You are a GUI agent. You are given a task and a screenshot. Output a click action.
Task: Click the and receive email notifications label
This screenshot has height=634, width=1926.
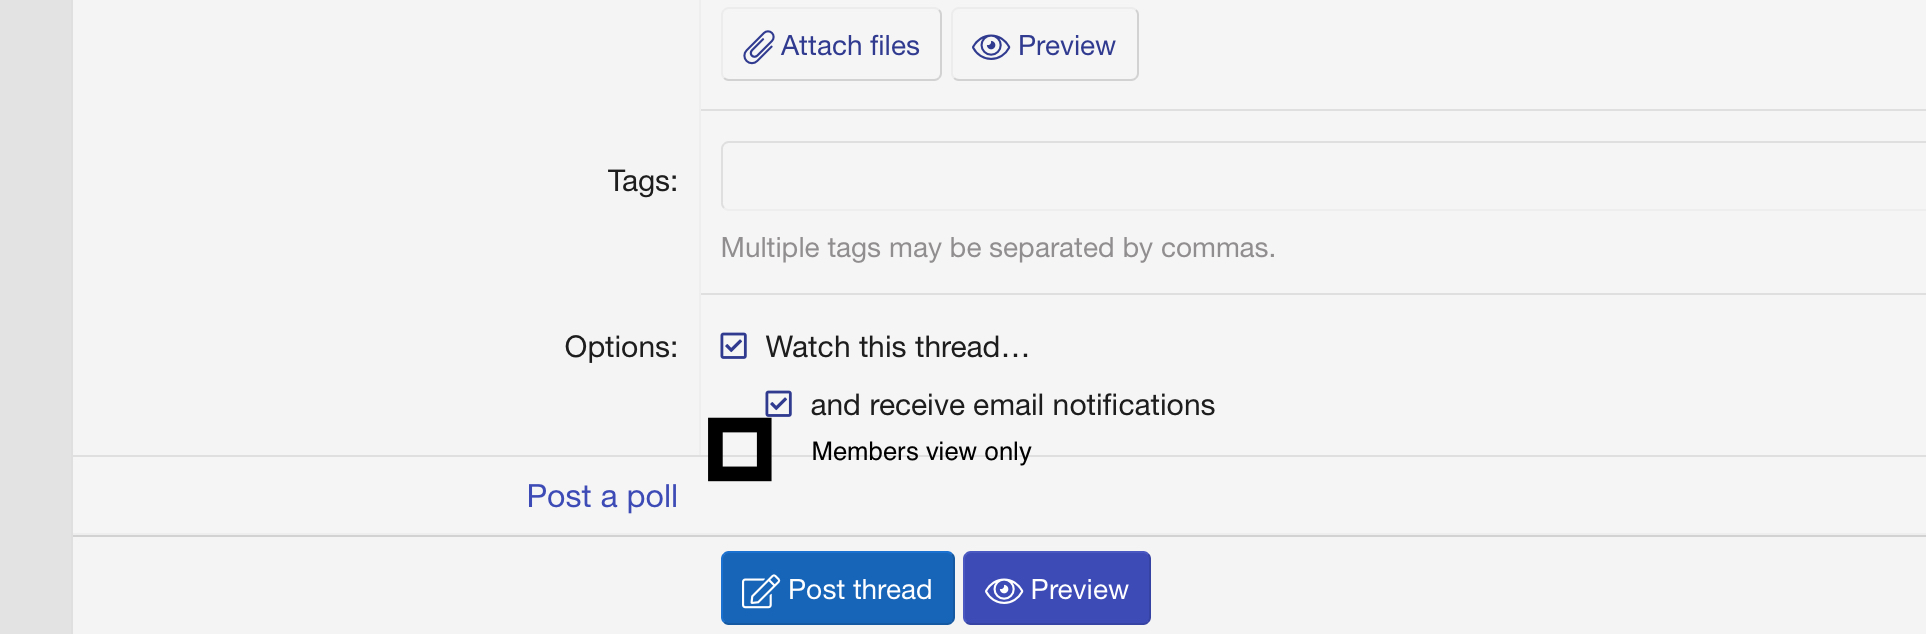1012,405
